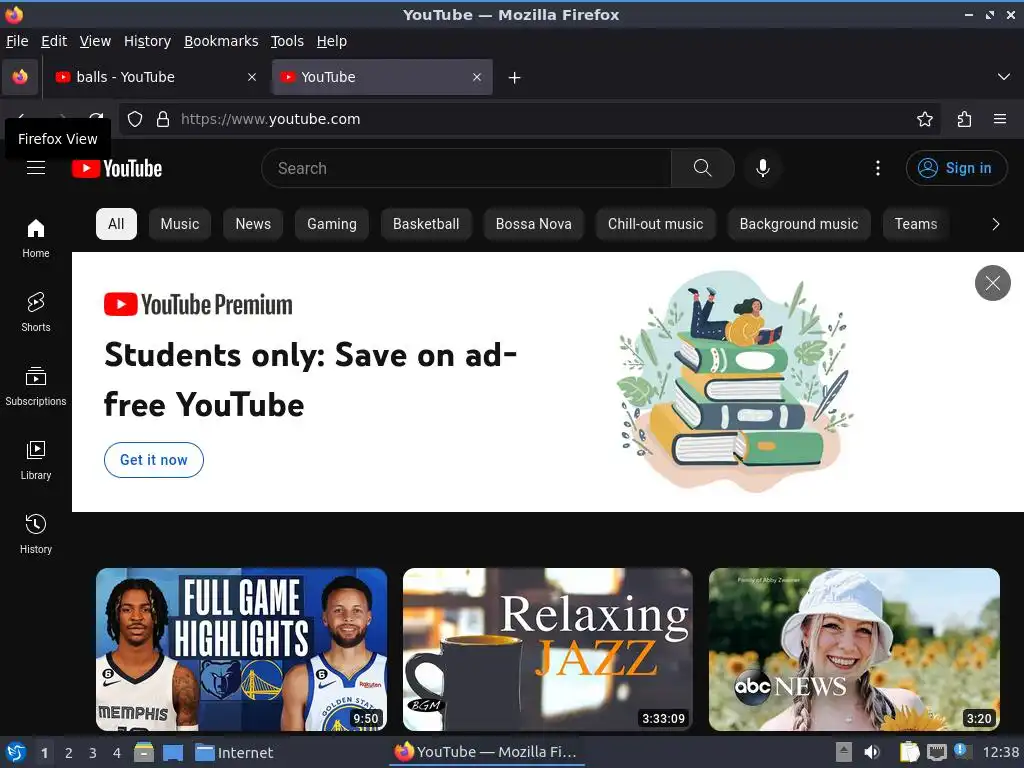Open volume control in system tray

click(871, 752)
